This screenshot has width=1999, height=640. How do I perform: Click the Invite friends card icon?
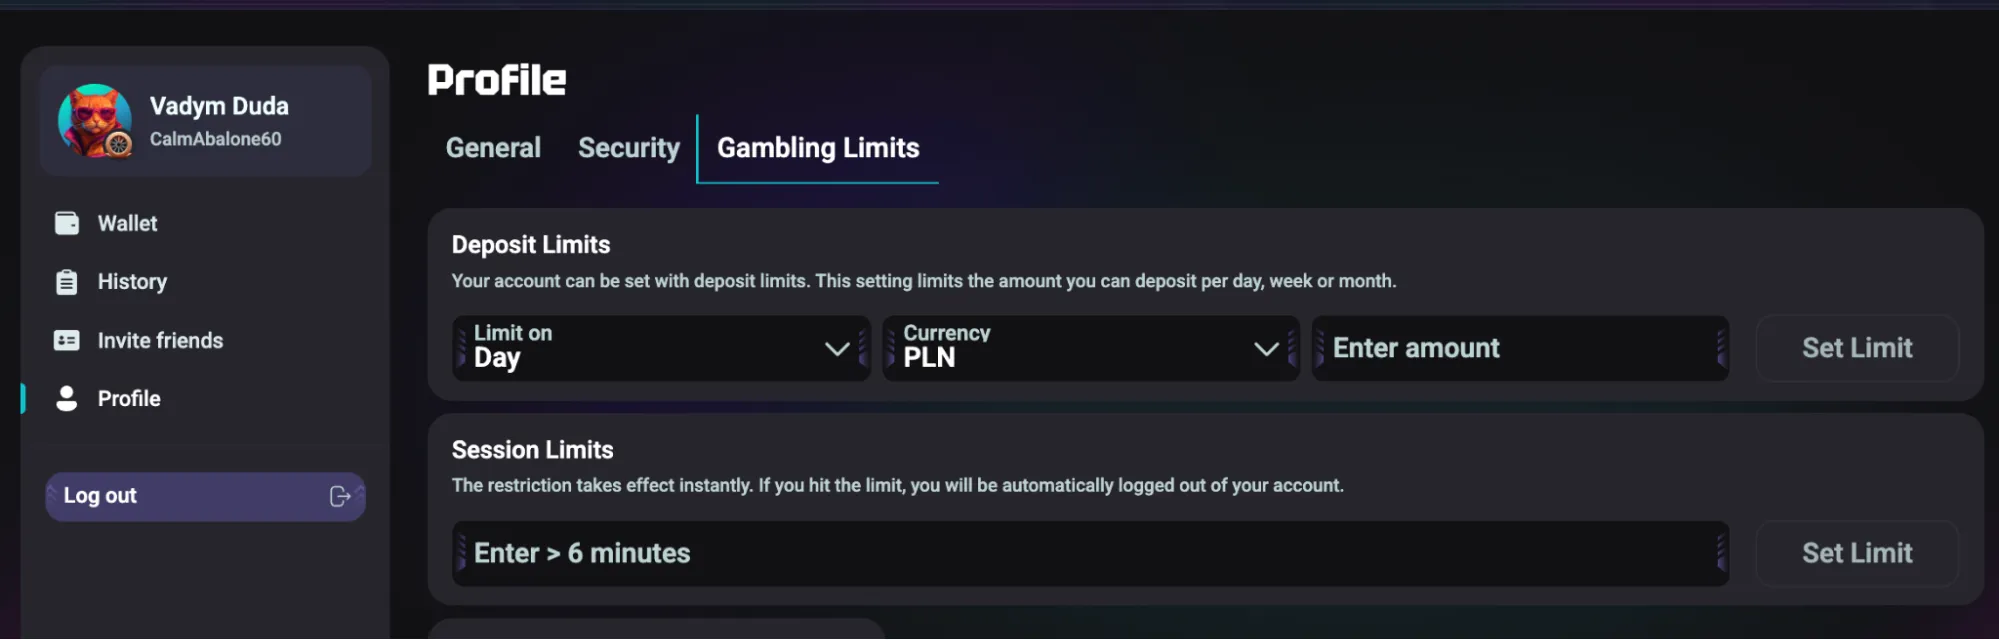point(67,341)
